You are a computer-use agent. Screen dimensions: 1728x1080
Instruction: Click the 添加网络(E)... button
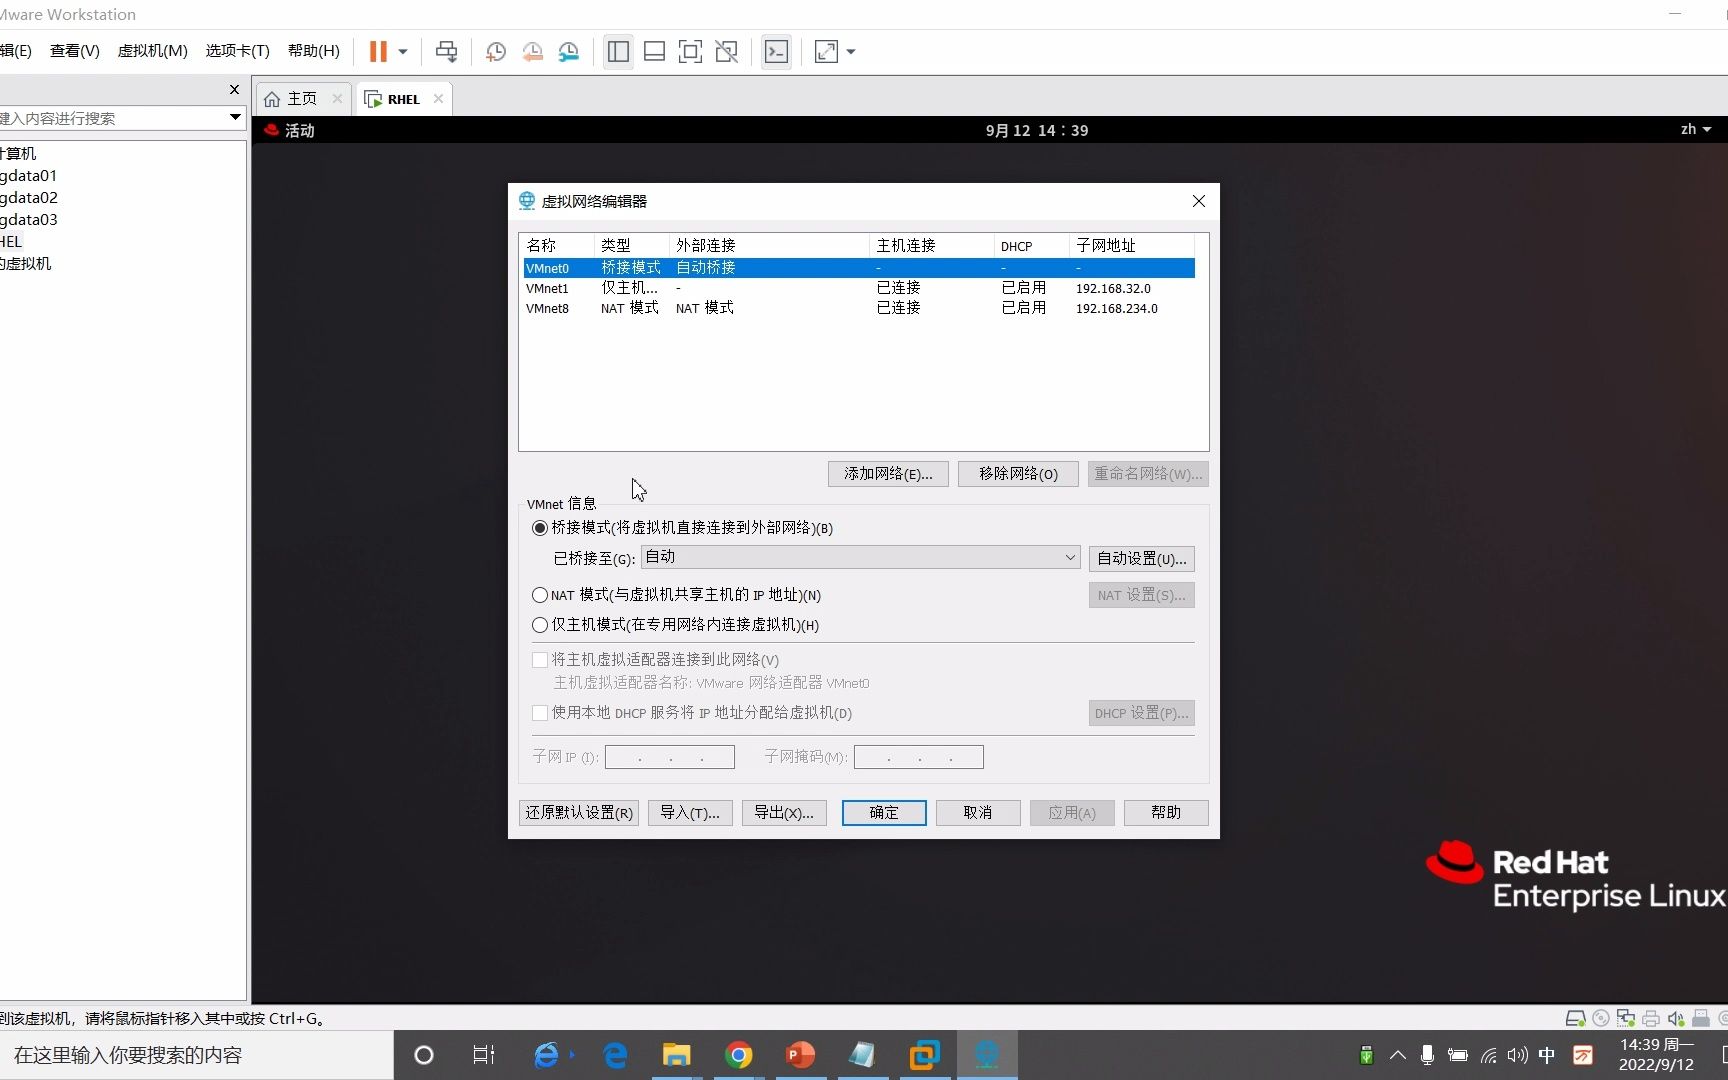pyautogui.click(x=888, y=474)
